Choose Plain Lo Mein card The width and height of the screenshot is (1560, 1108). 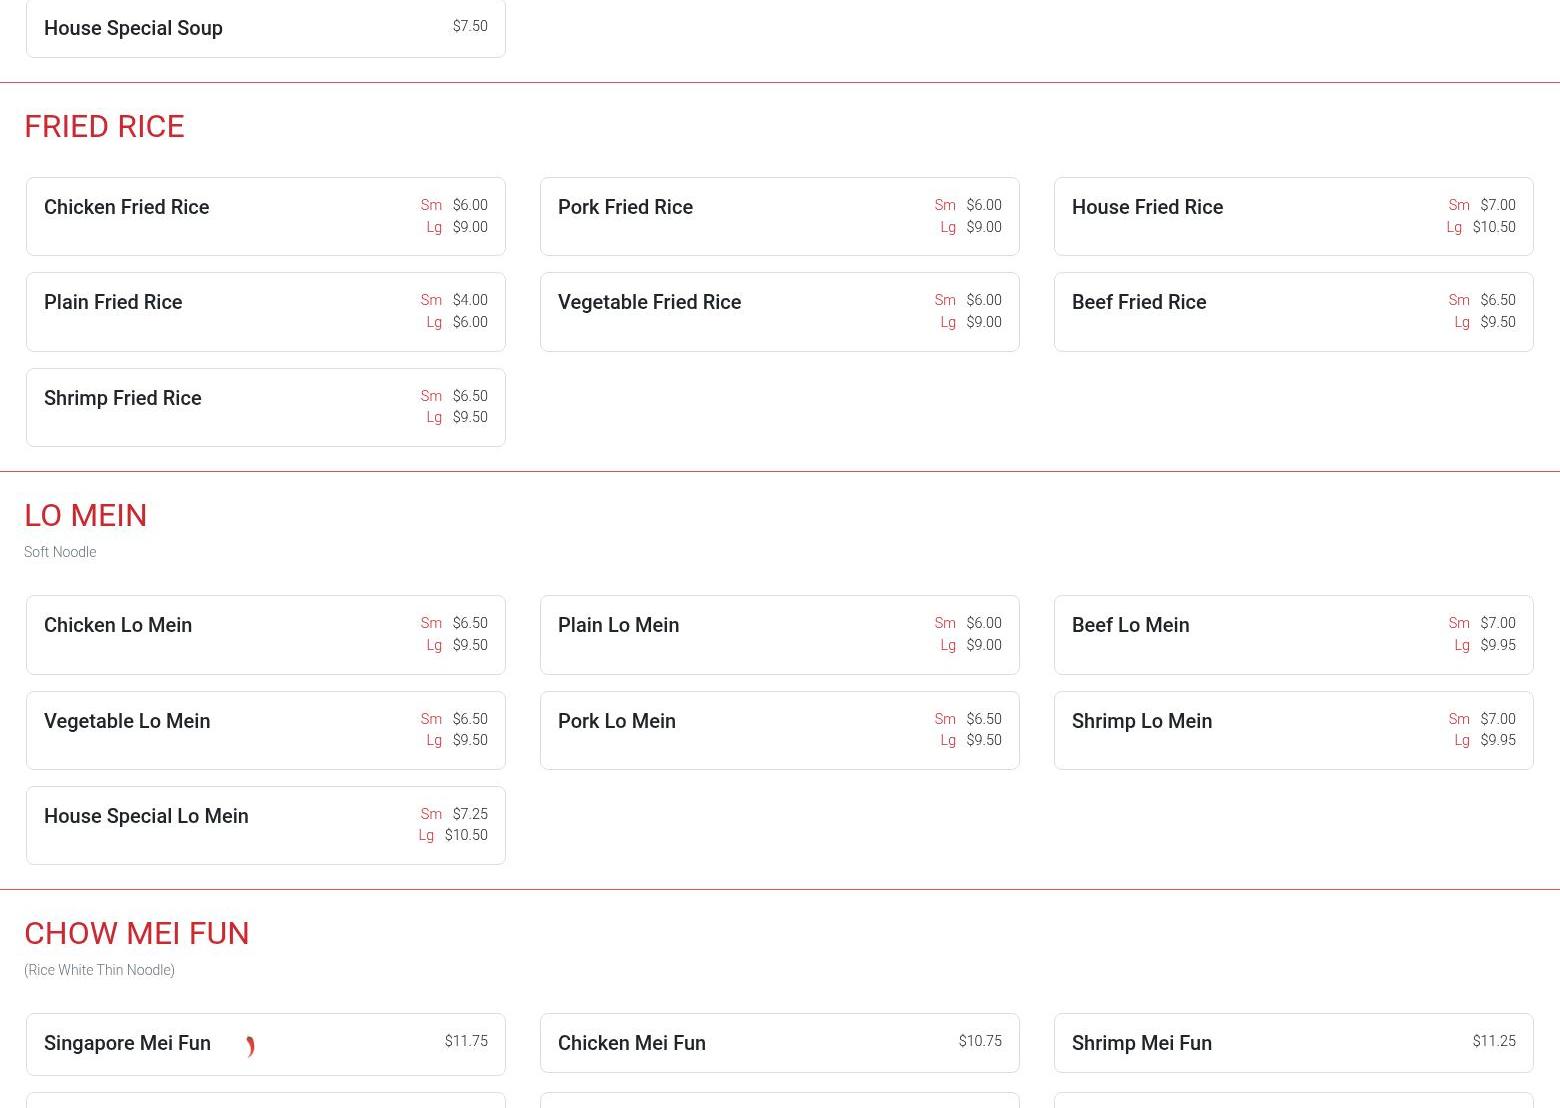pos(779,634)
